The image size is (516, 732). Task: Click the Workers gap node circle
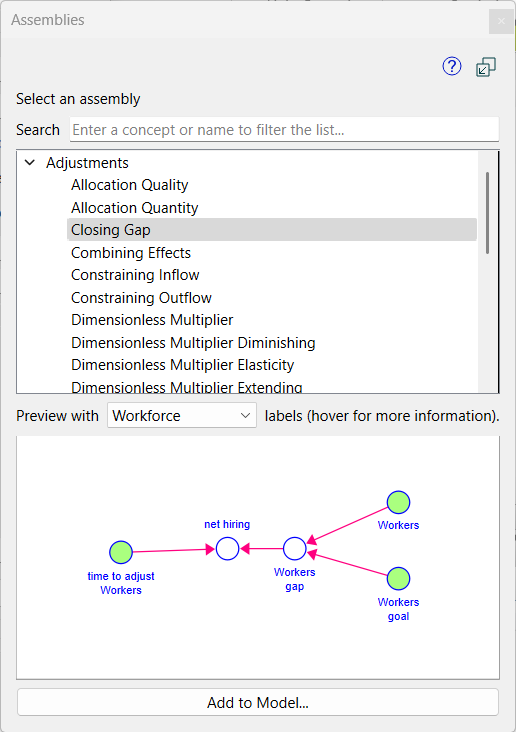click(295, 549)
